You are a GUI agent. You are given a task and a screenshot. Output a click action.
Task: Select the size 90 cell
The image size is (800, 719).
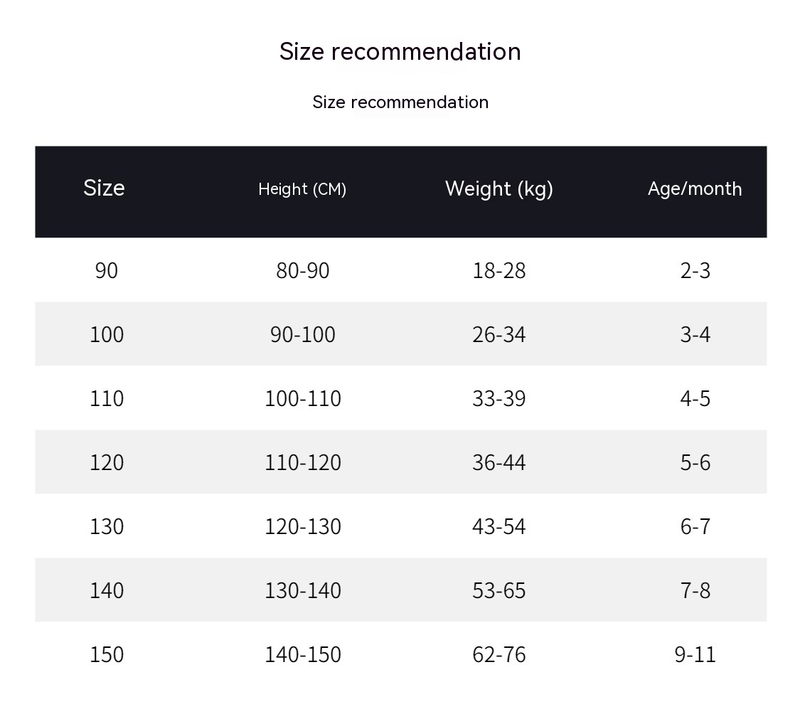[x=106, y=270]
